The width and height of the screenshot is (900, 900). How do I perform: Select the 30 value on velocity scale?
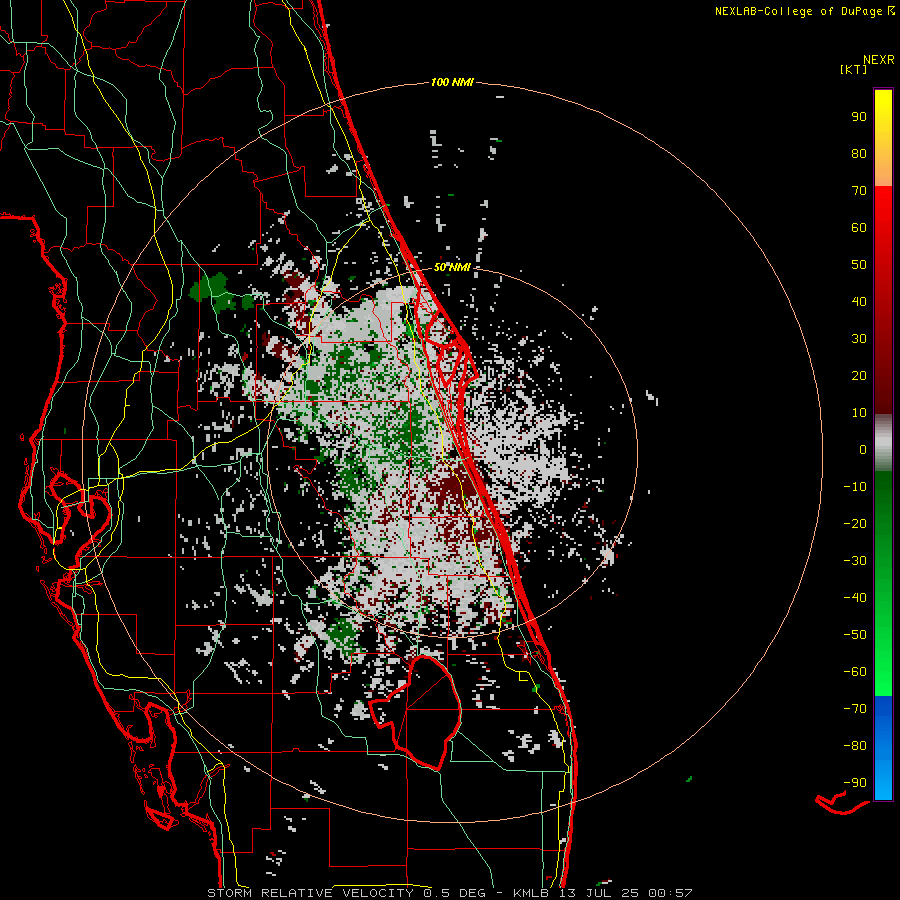[x=859, y=339]
